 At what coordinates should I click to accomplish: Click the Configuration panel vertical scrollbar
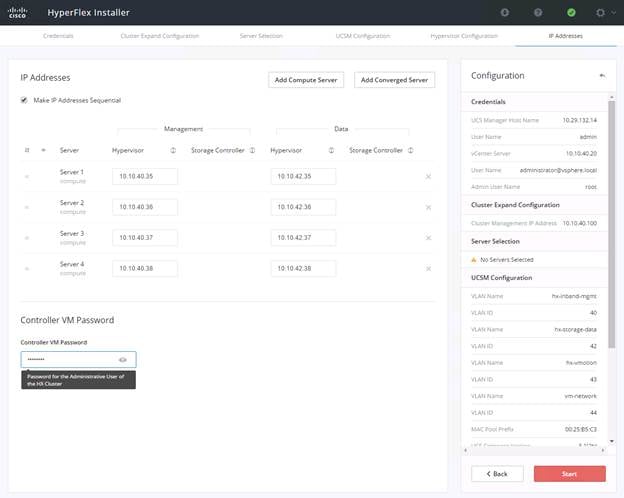click(612, 224)
